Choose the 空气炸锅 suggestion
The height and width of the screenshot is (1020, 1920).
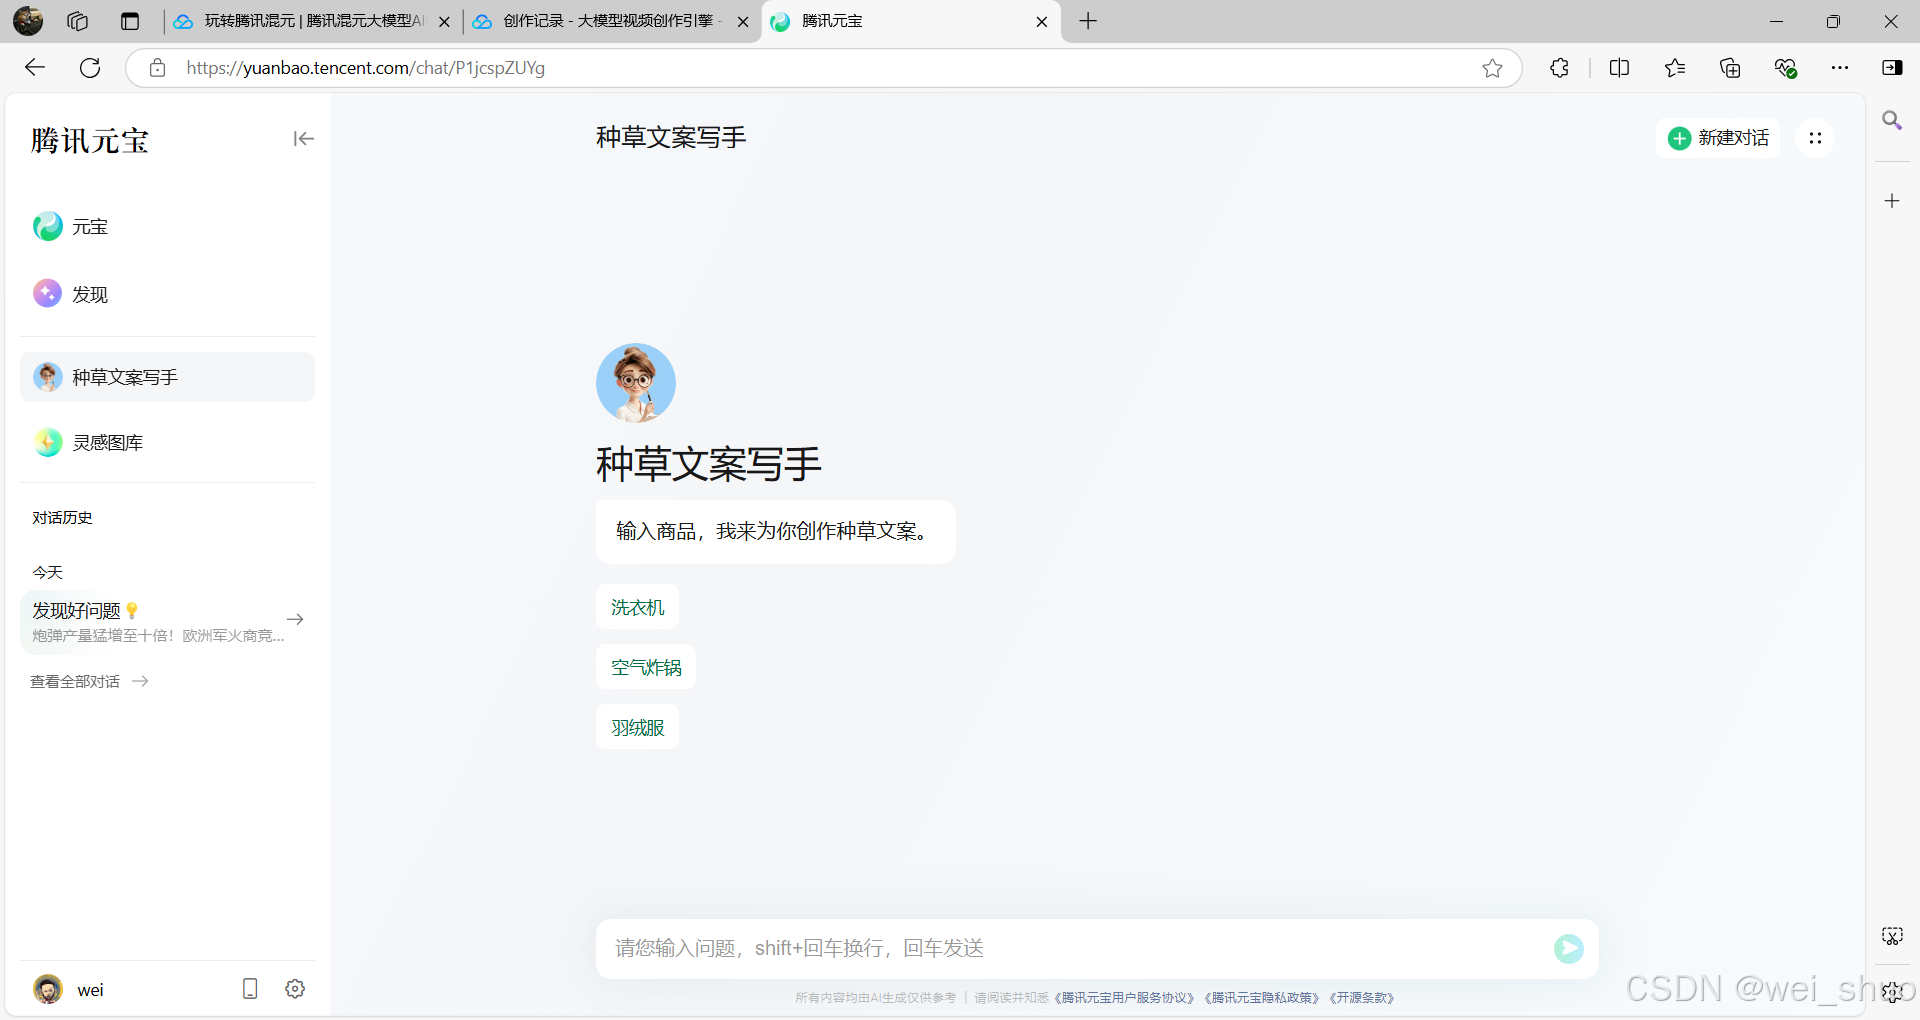tap(646, 667)
